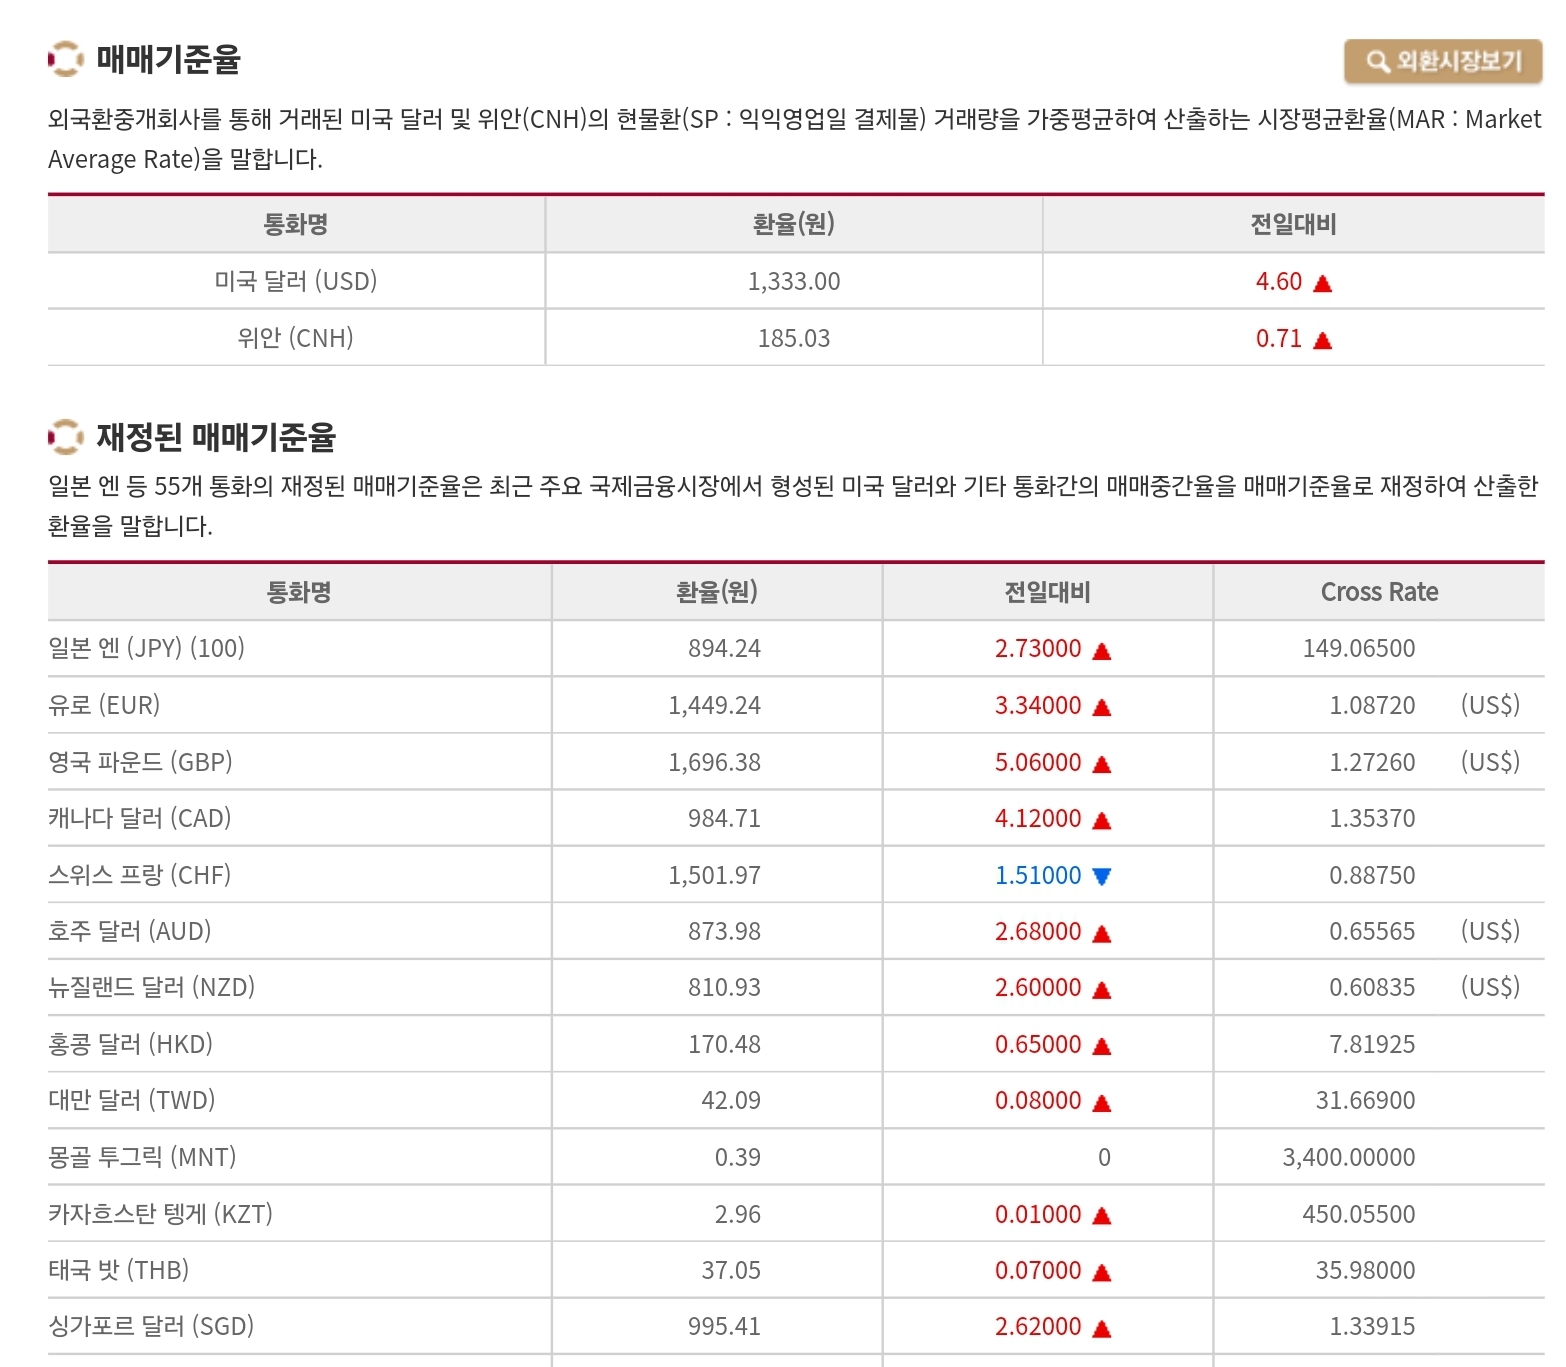Click the EUR rate value 1,449.24
This screenshot has width=1566, height=1367.
(x=714, y=706)
